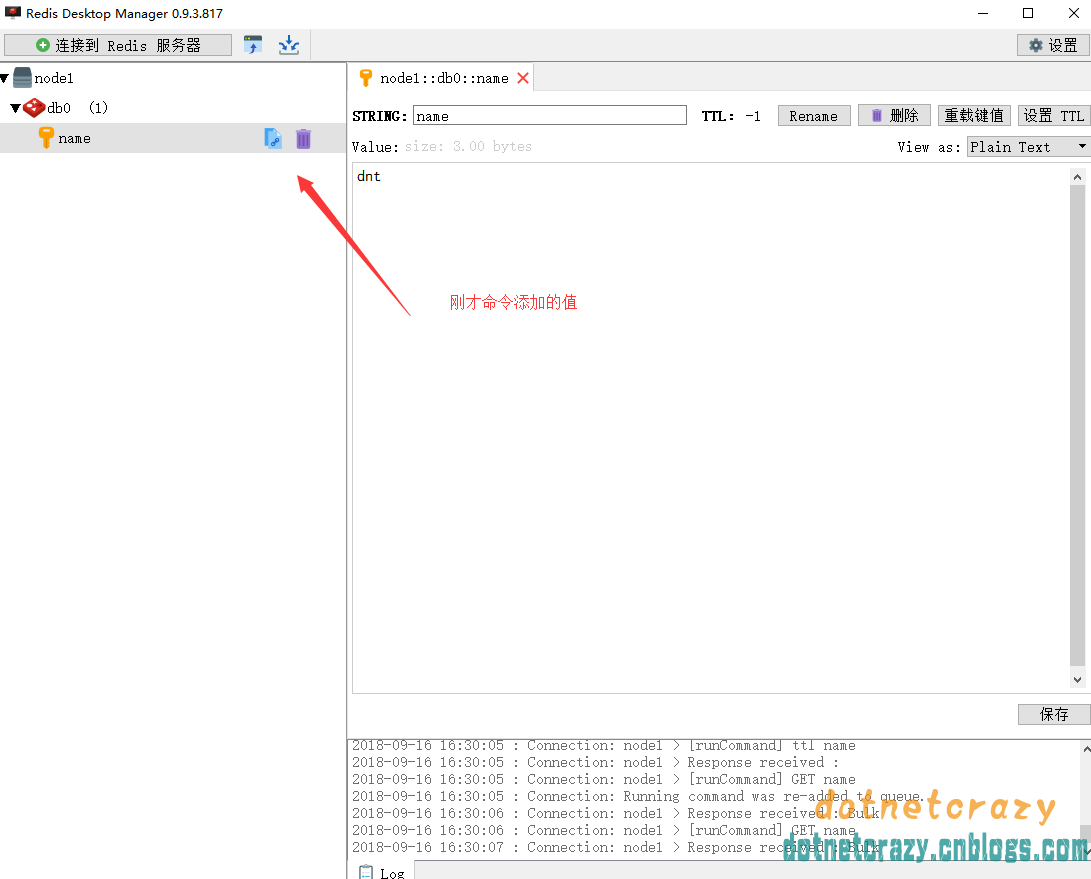Open the Log tab
Image resolution: width=1091 pixels, height=879 pixels.
click(381, 871)
